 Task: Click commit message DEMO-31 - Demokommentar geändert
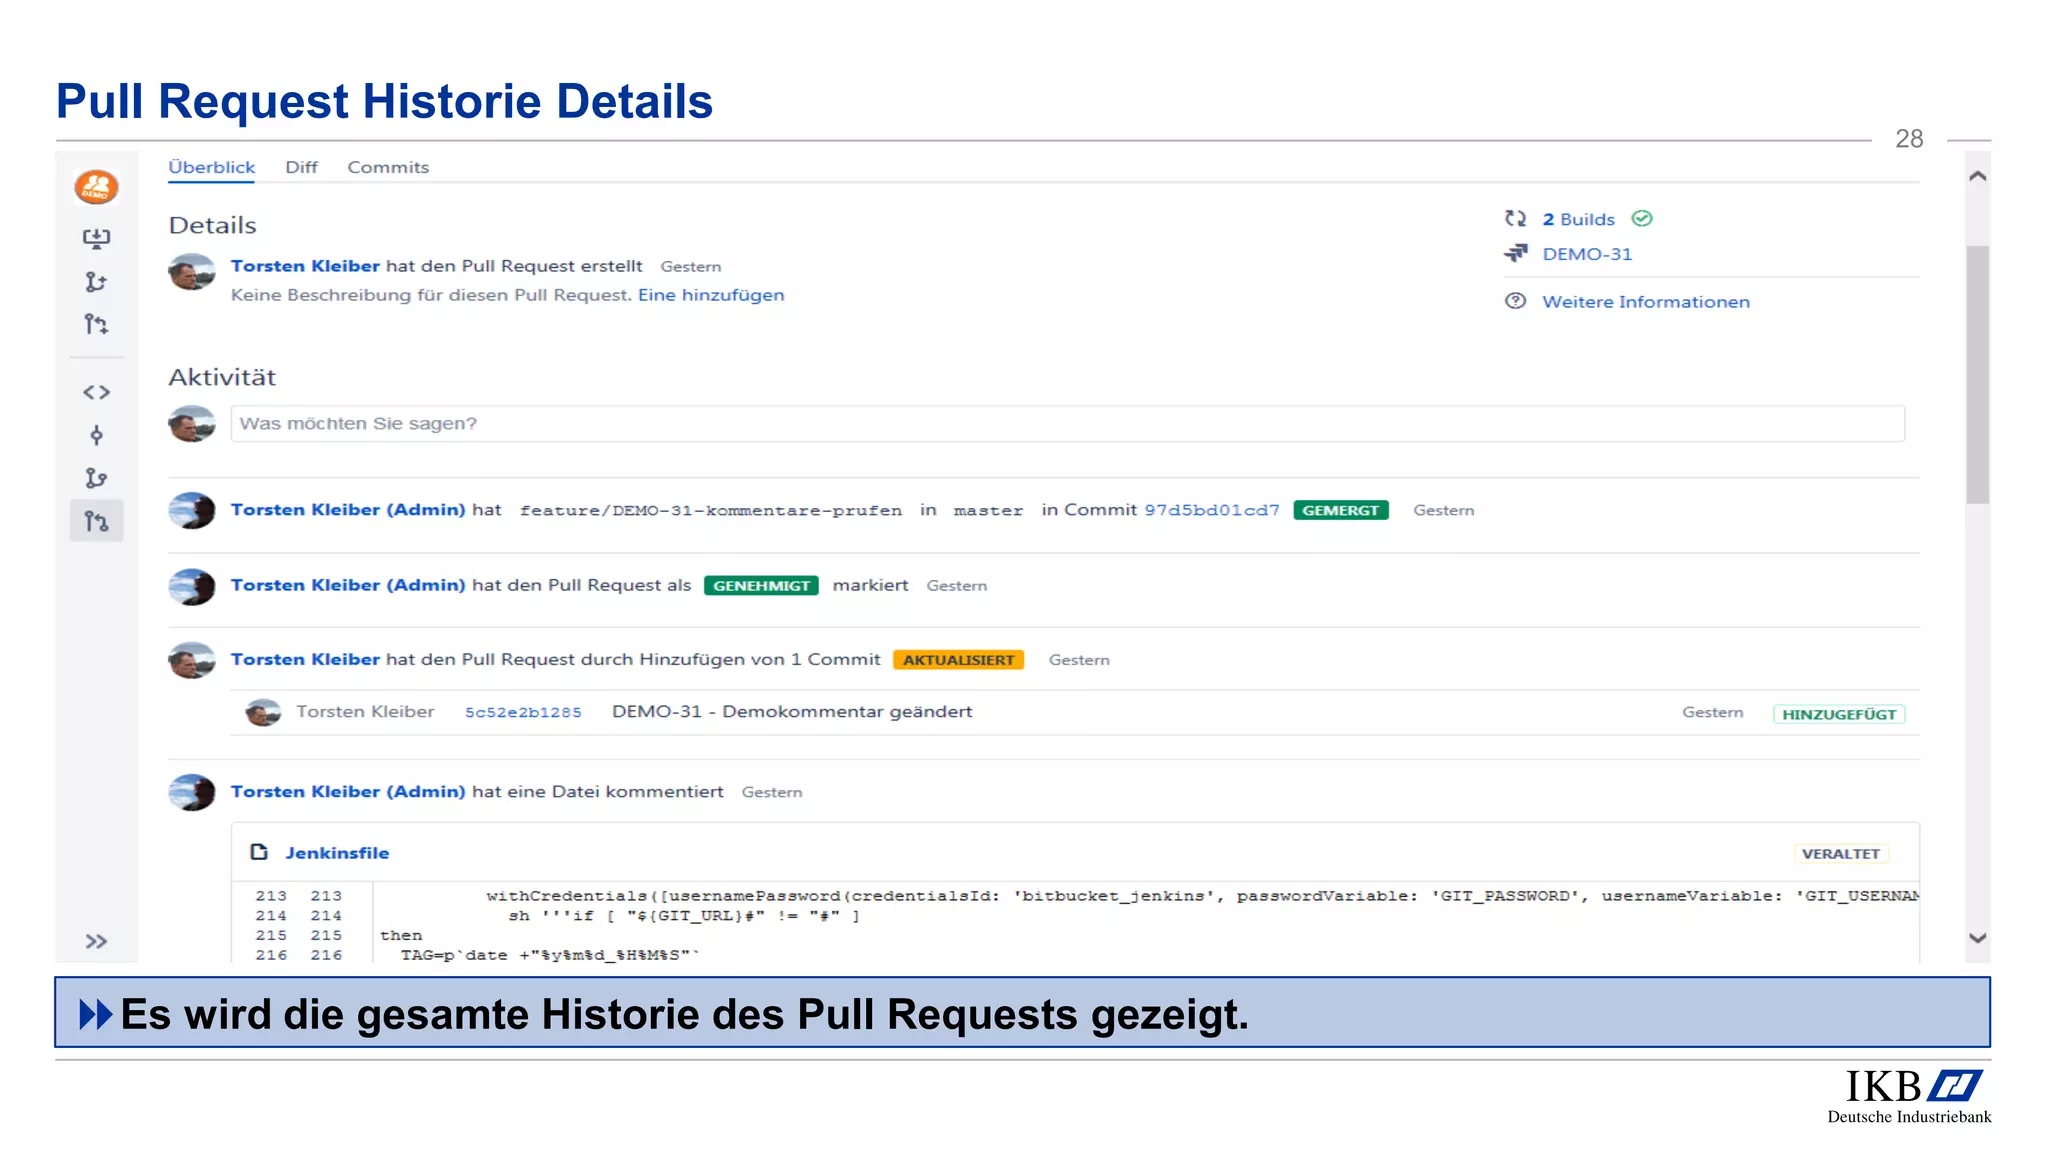[x=792, y=712]
